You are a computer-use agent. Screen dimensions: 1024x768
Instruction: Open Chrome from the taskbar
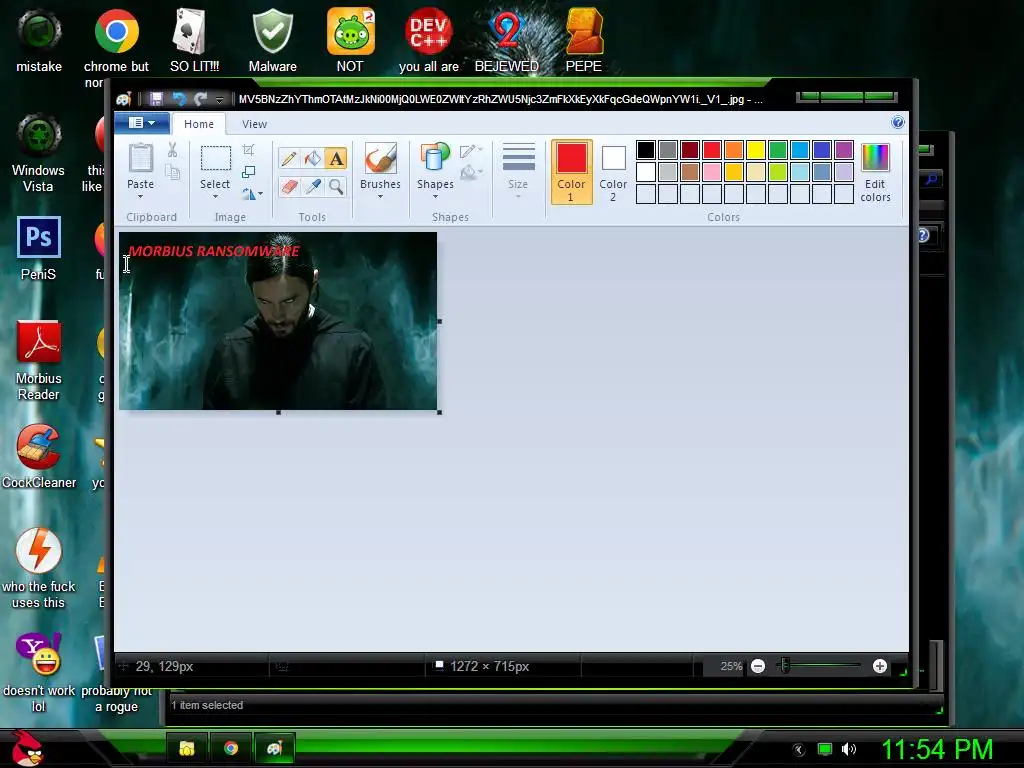[x=231, y=748]
